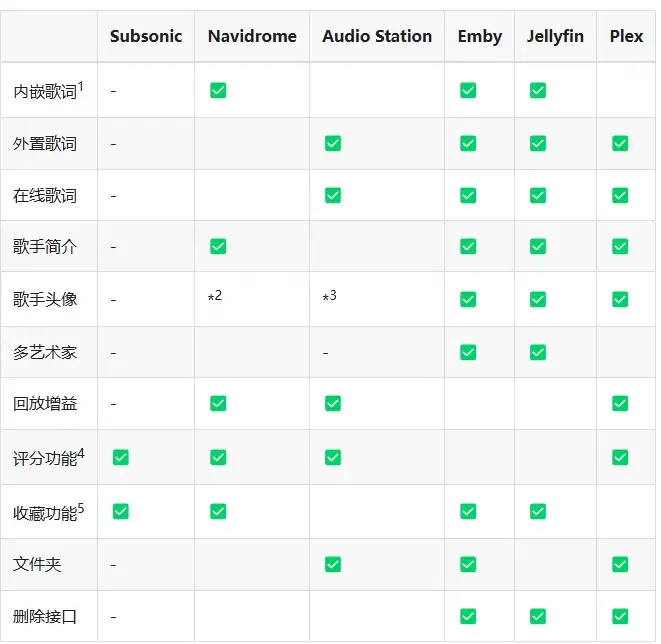
Task: Click the Navidrome check mark for 歌手简介
Action: click(218, 247)
